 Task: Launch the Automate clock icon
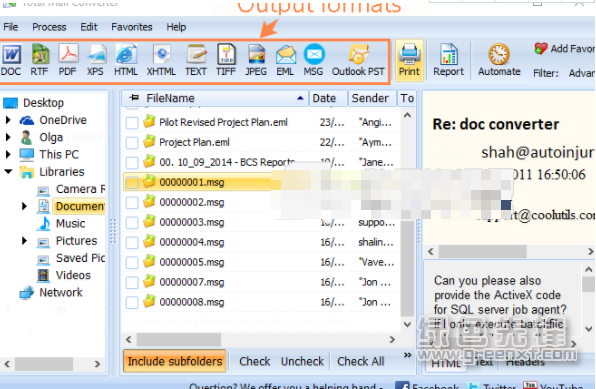(499, 60)
